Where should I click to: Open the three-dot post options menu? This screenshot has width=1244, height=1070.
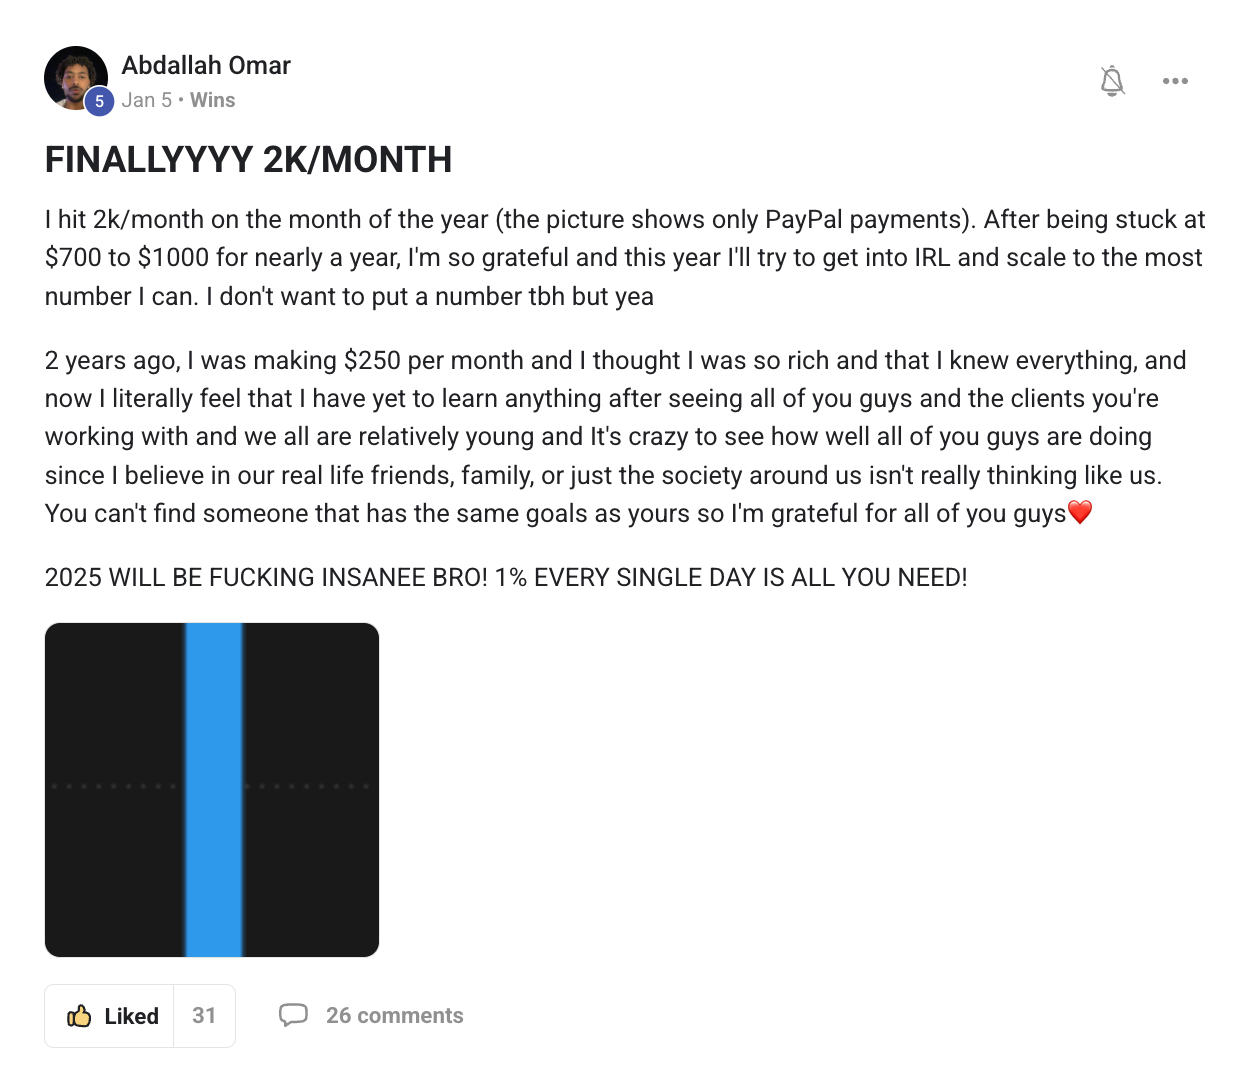click(x=1175, y=81)
